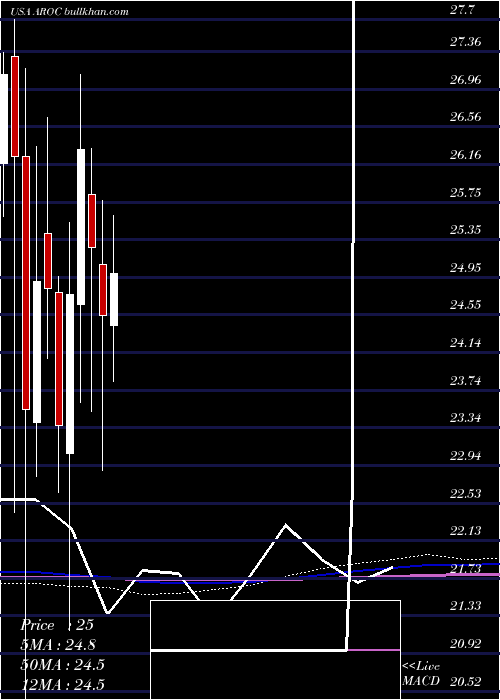
Task: Click the 23.34 price axis label
Action: click(465, 418)
